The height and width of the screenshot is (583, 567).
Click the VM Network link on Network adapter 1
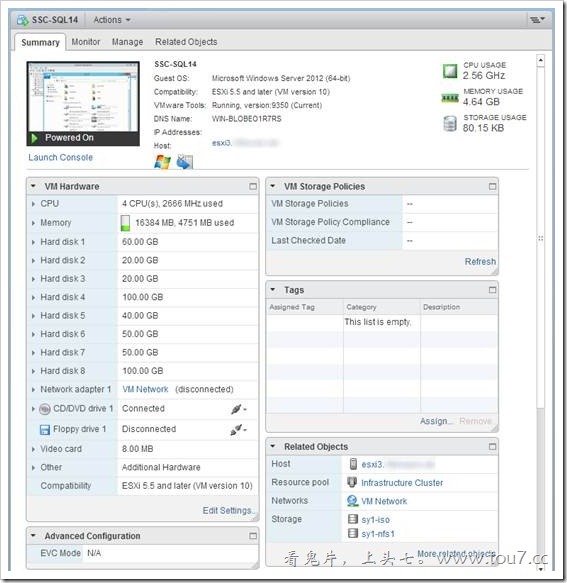point(145,389)
